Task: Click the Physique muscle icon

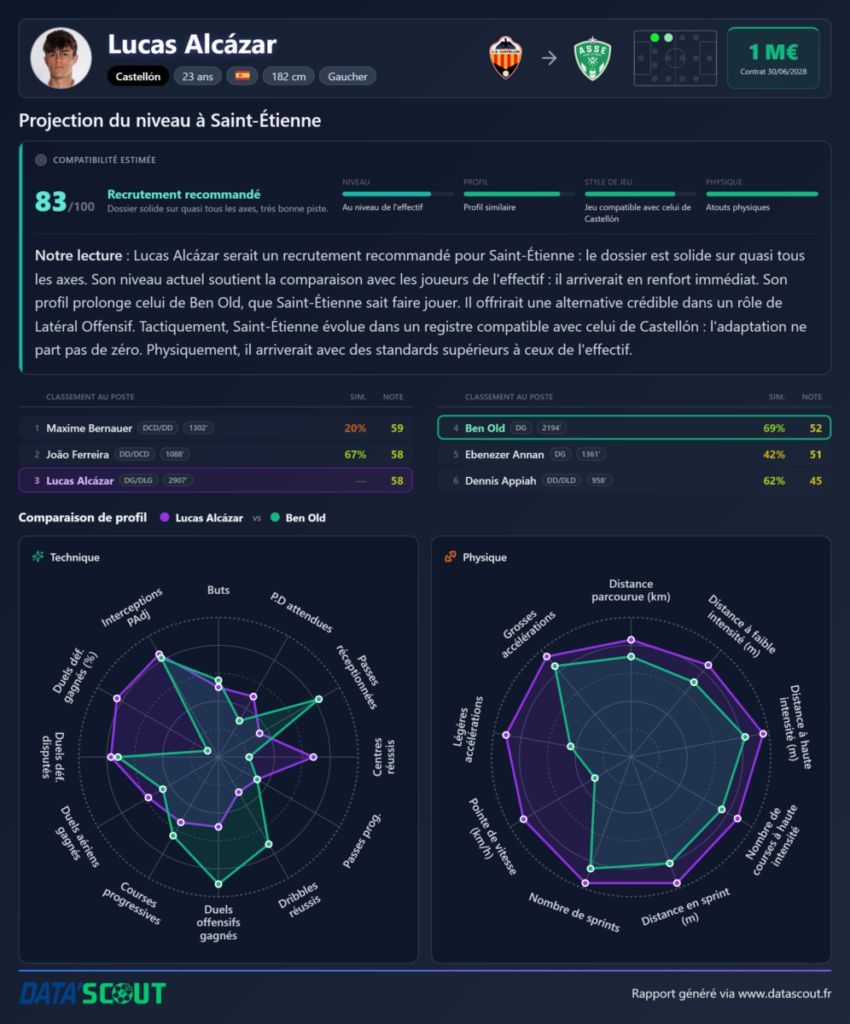Action: click(450, 556)
